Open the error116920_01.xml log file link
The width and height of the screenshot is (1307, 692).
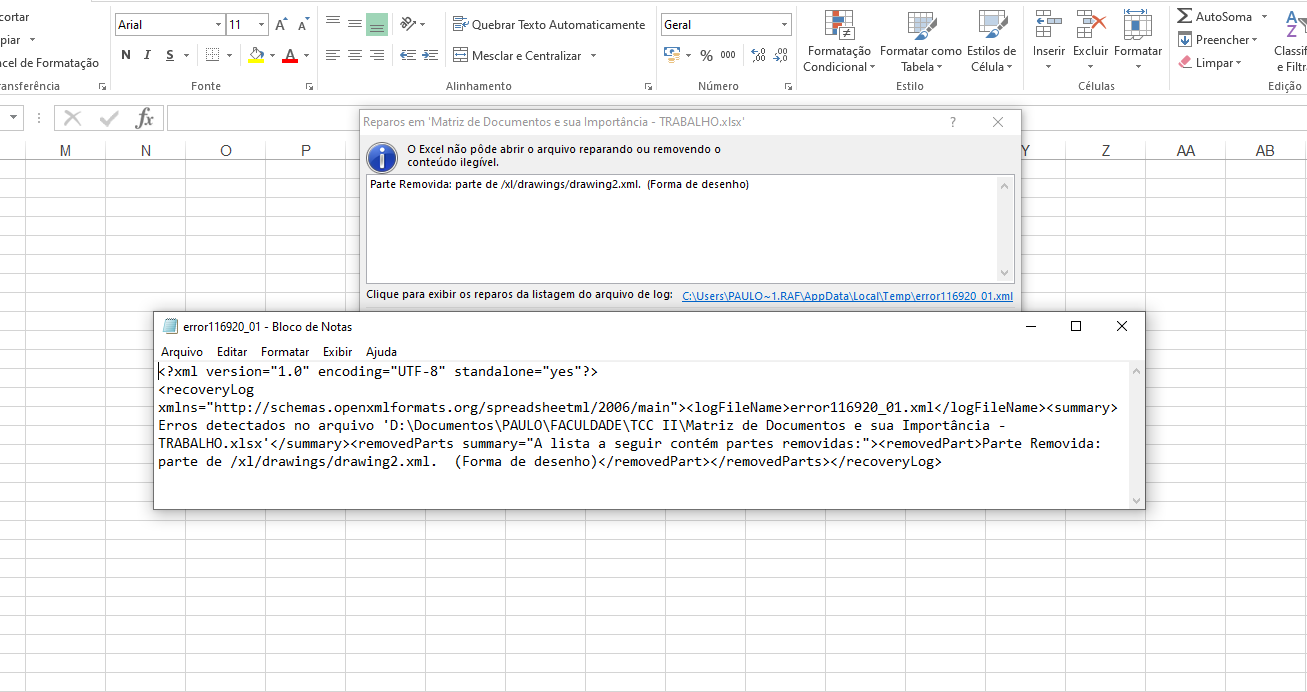[847, 296]
